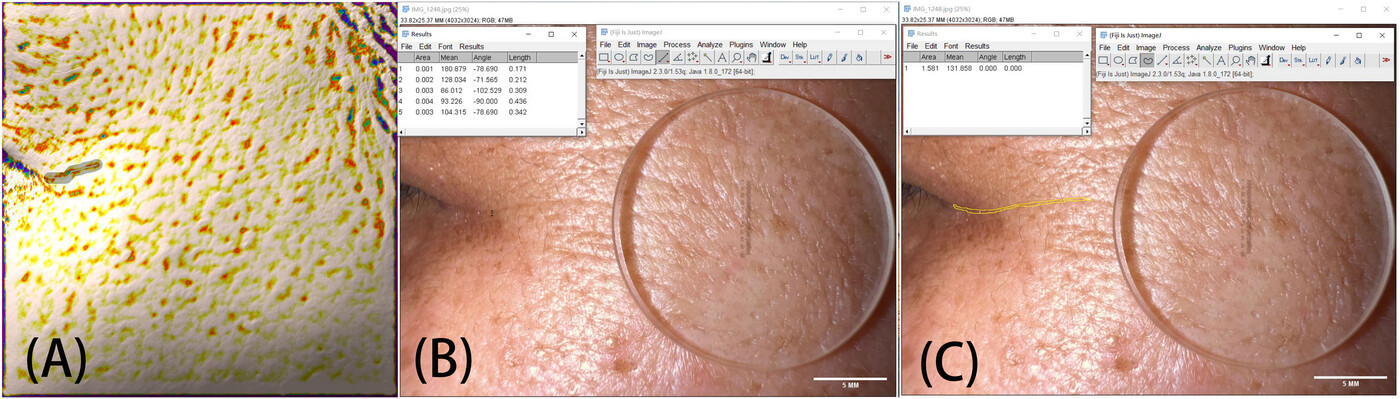
Task: Select the Oval selection tool in panel C
Action: click(x=1118, y=60)
